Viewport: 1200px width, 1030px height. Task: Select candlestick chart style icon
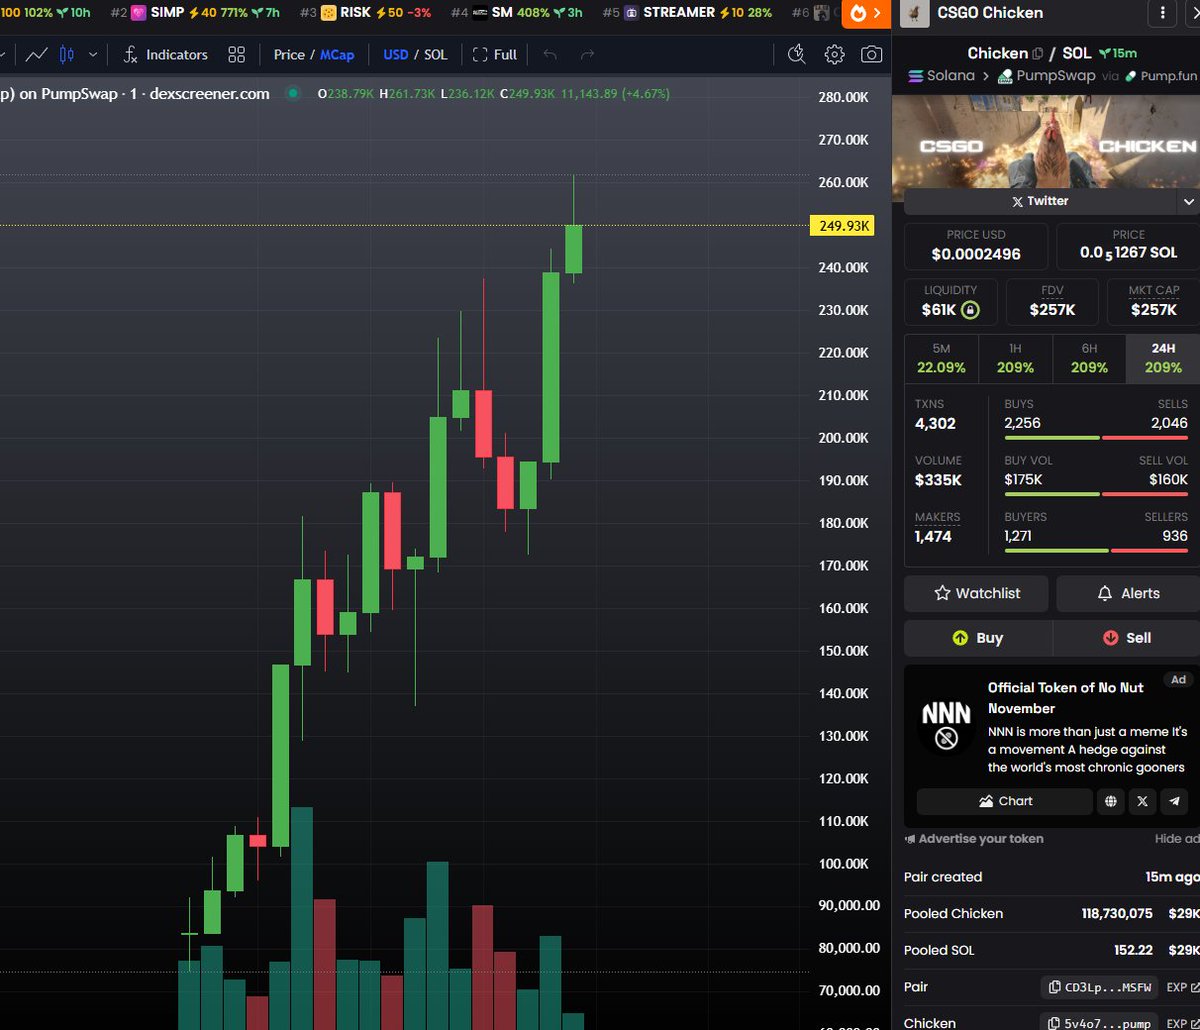67,54
